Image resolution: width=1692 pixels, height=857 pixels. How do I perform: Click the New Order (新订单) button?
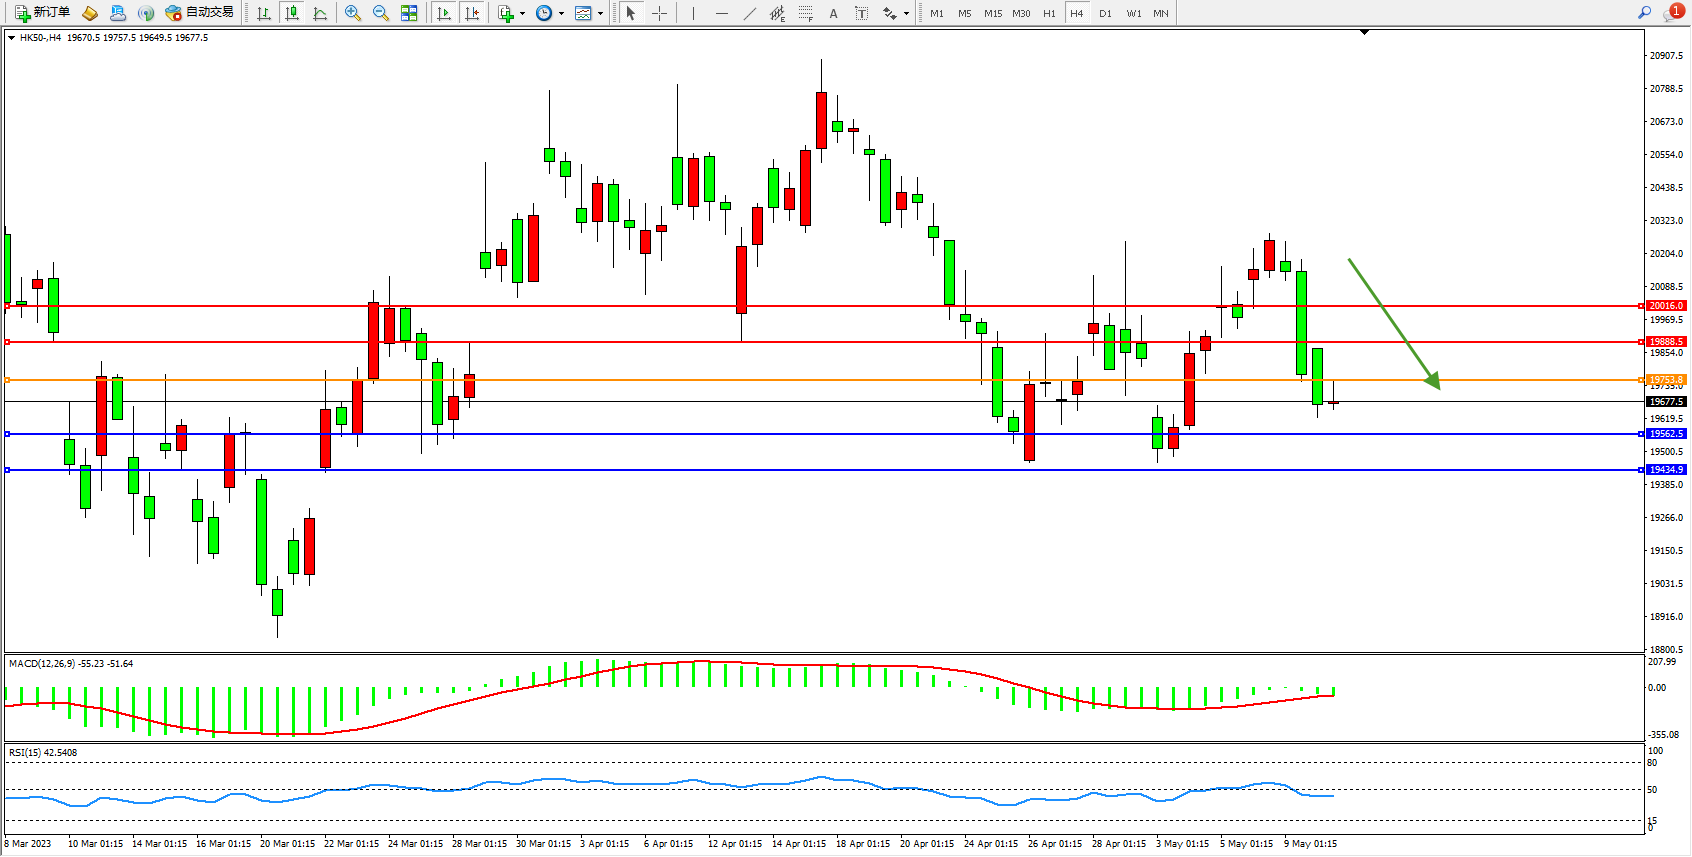[42, 13]
